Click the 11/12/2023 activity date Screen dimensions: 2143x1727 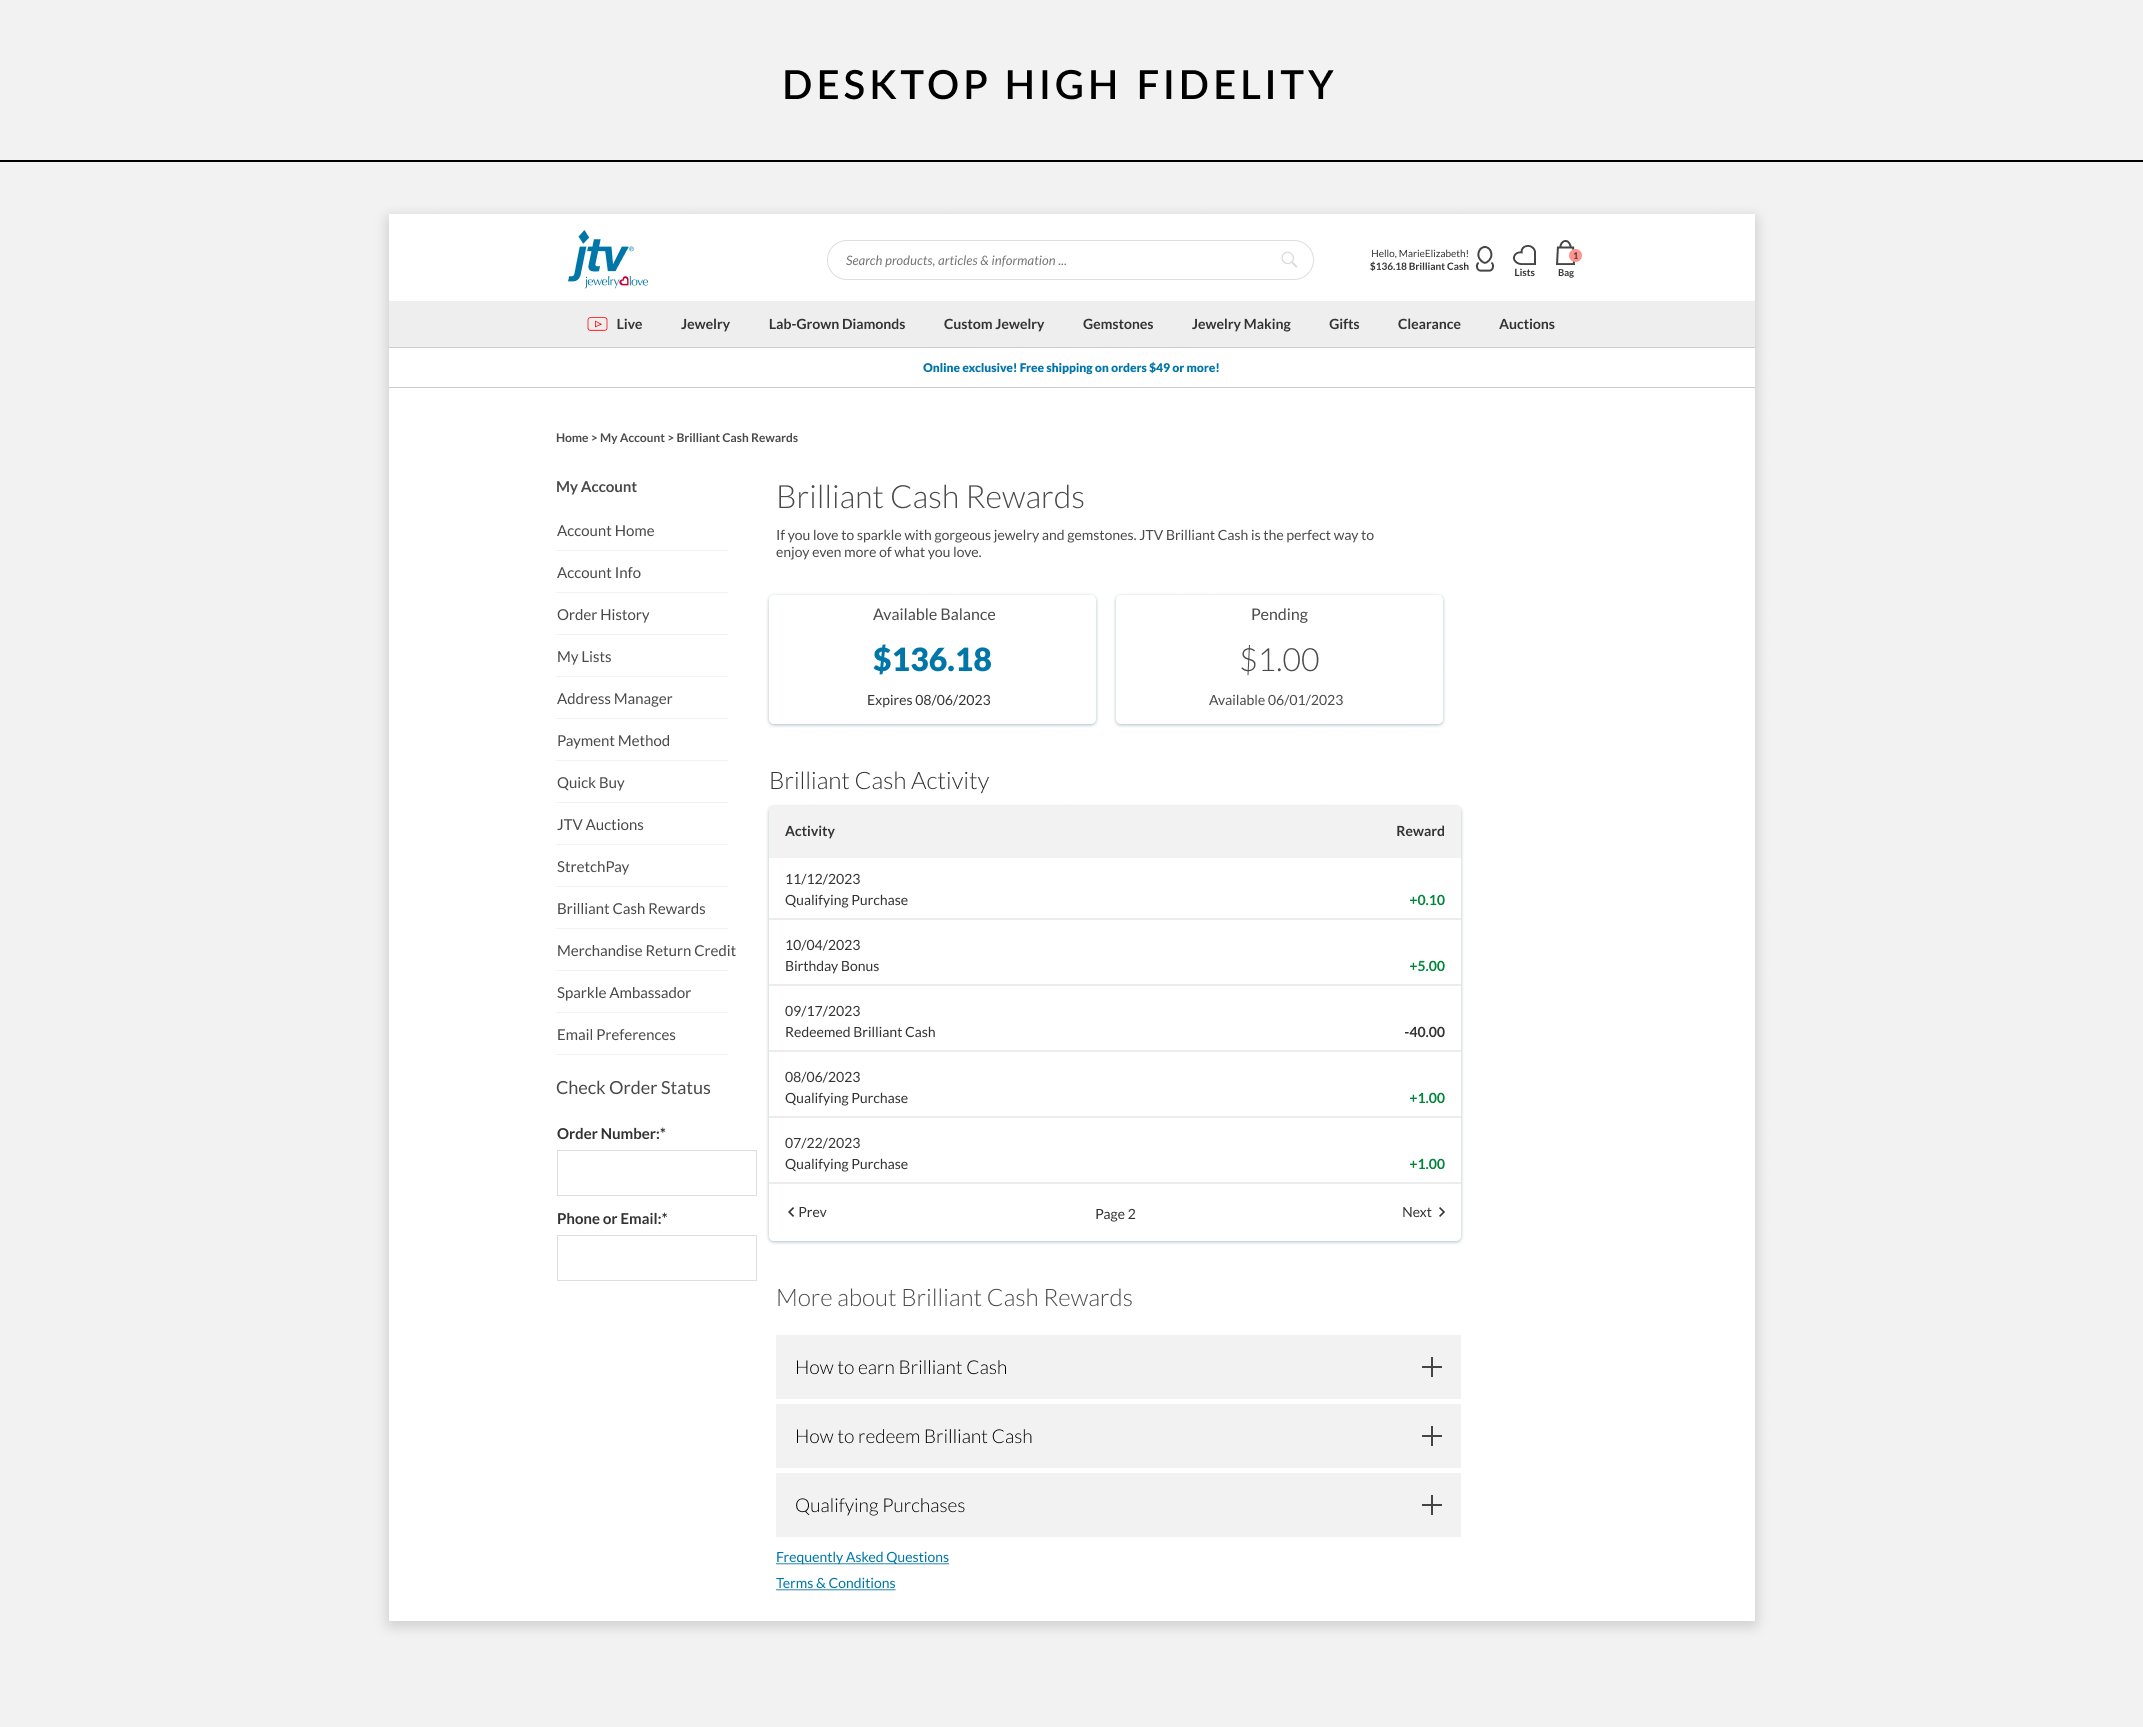point(822,879)
